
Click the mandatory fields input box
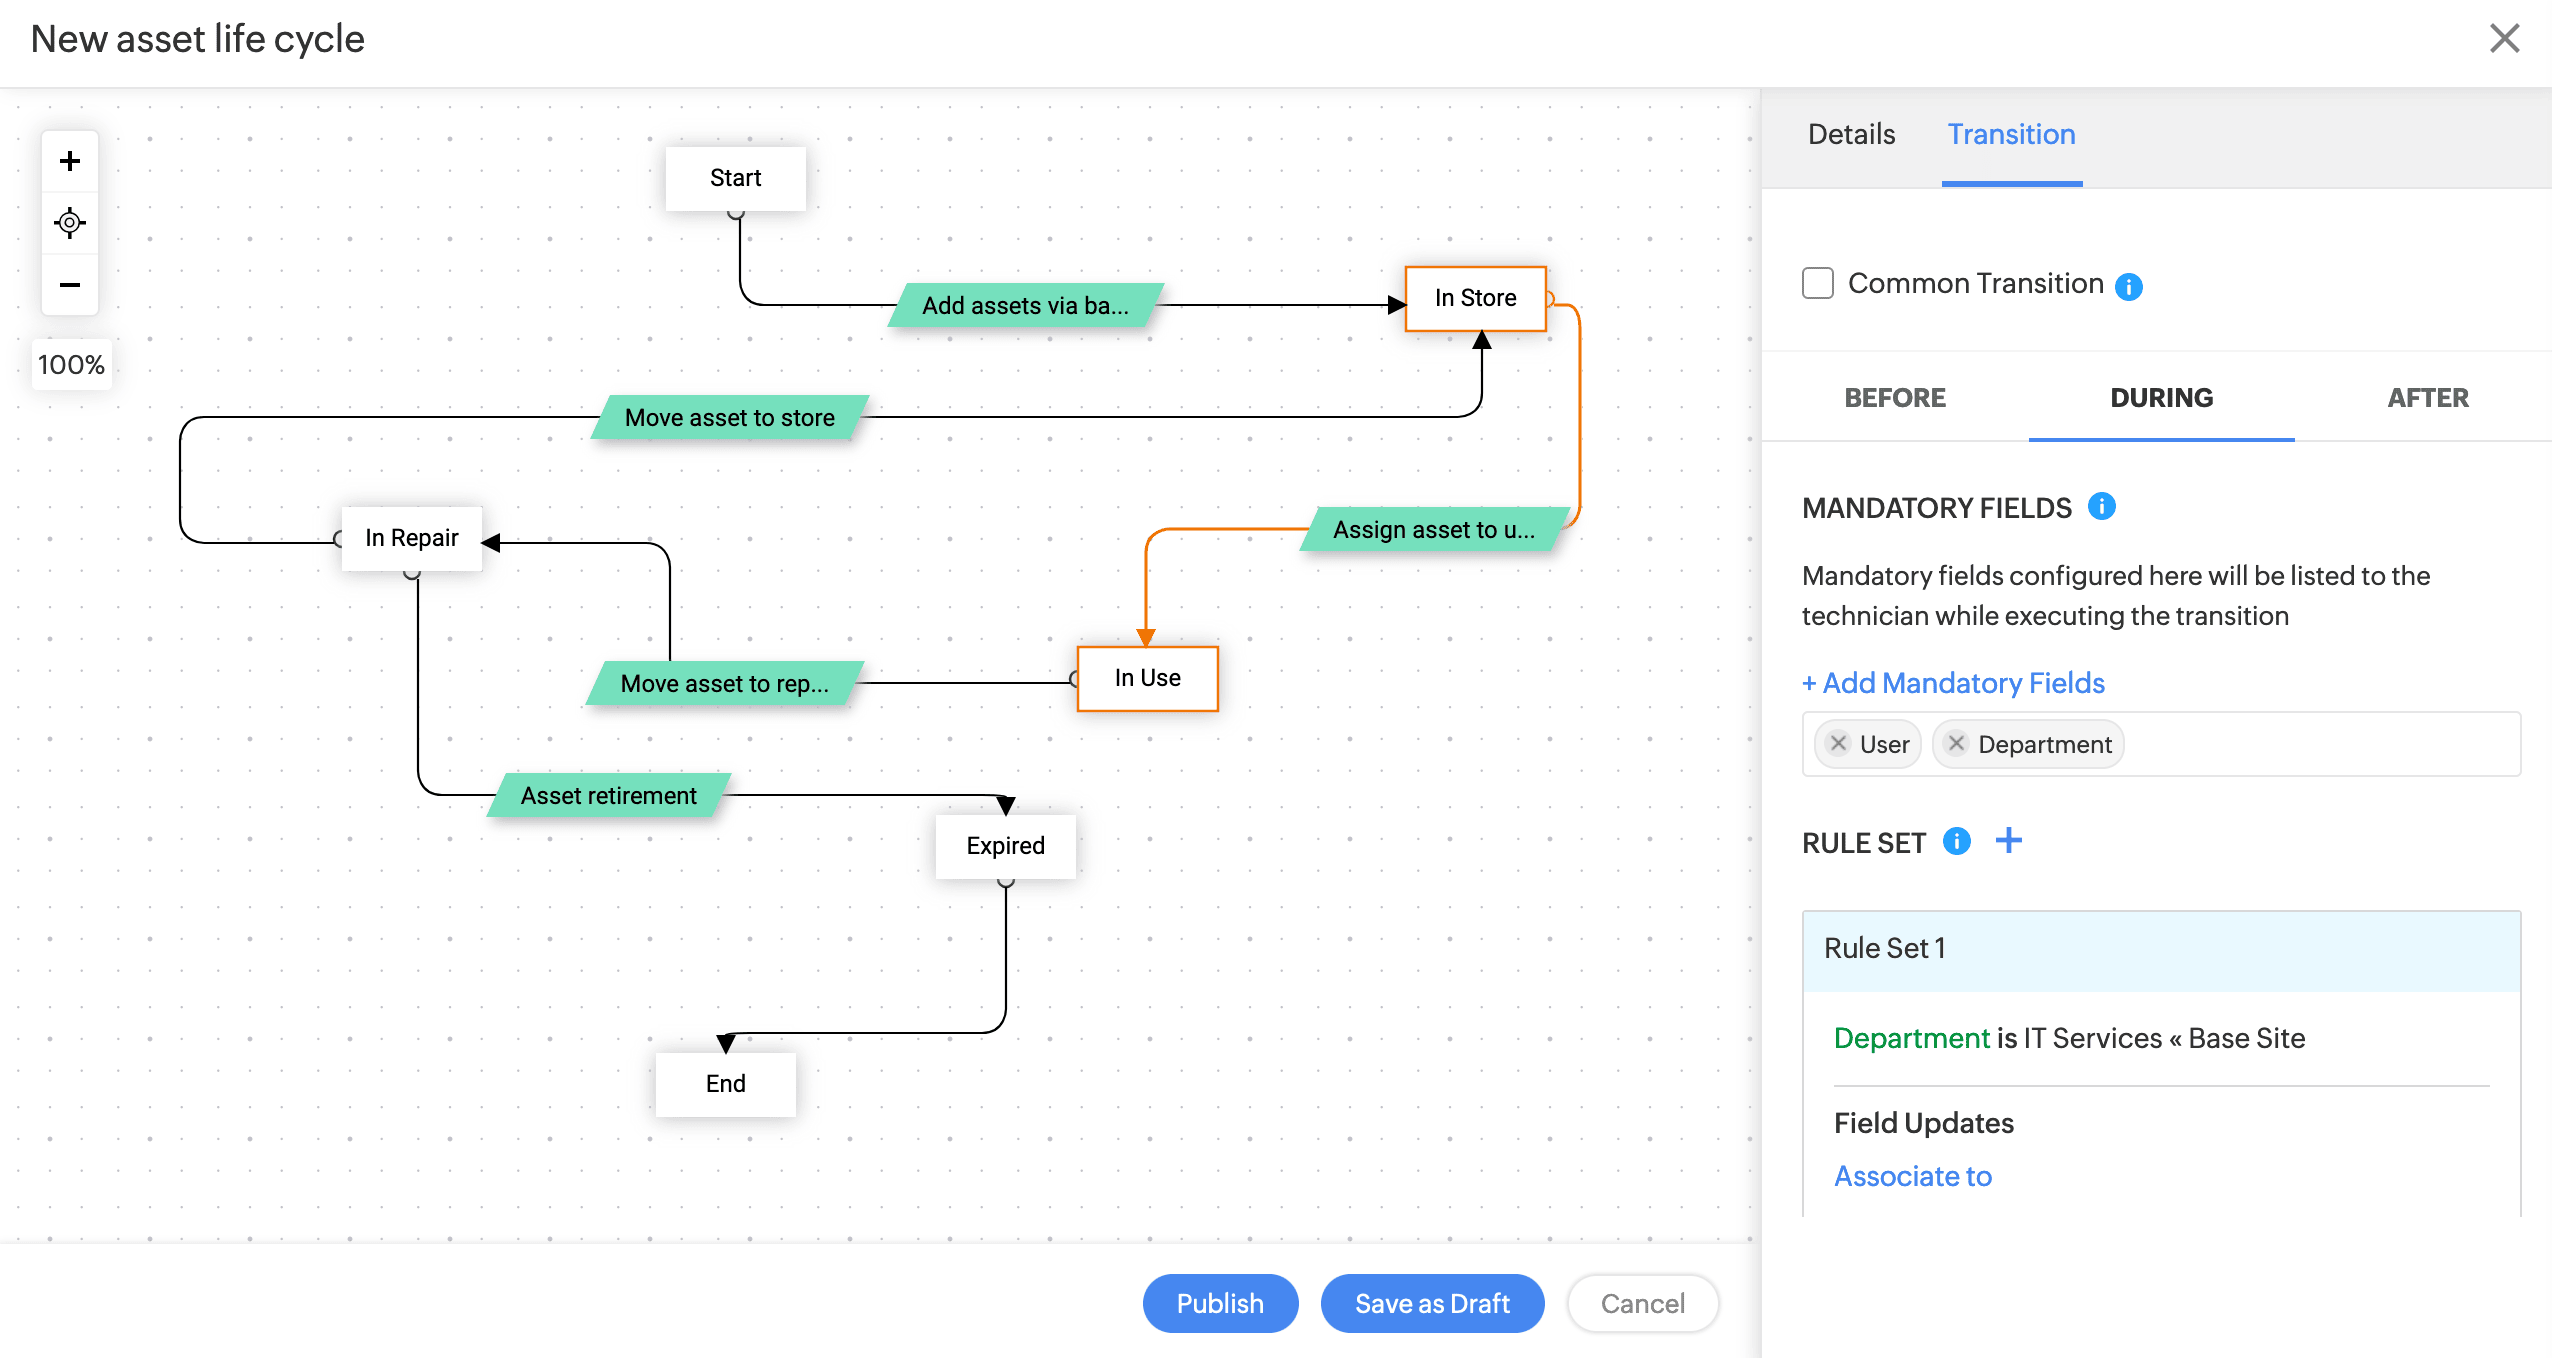(x=2320, y=744)
